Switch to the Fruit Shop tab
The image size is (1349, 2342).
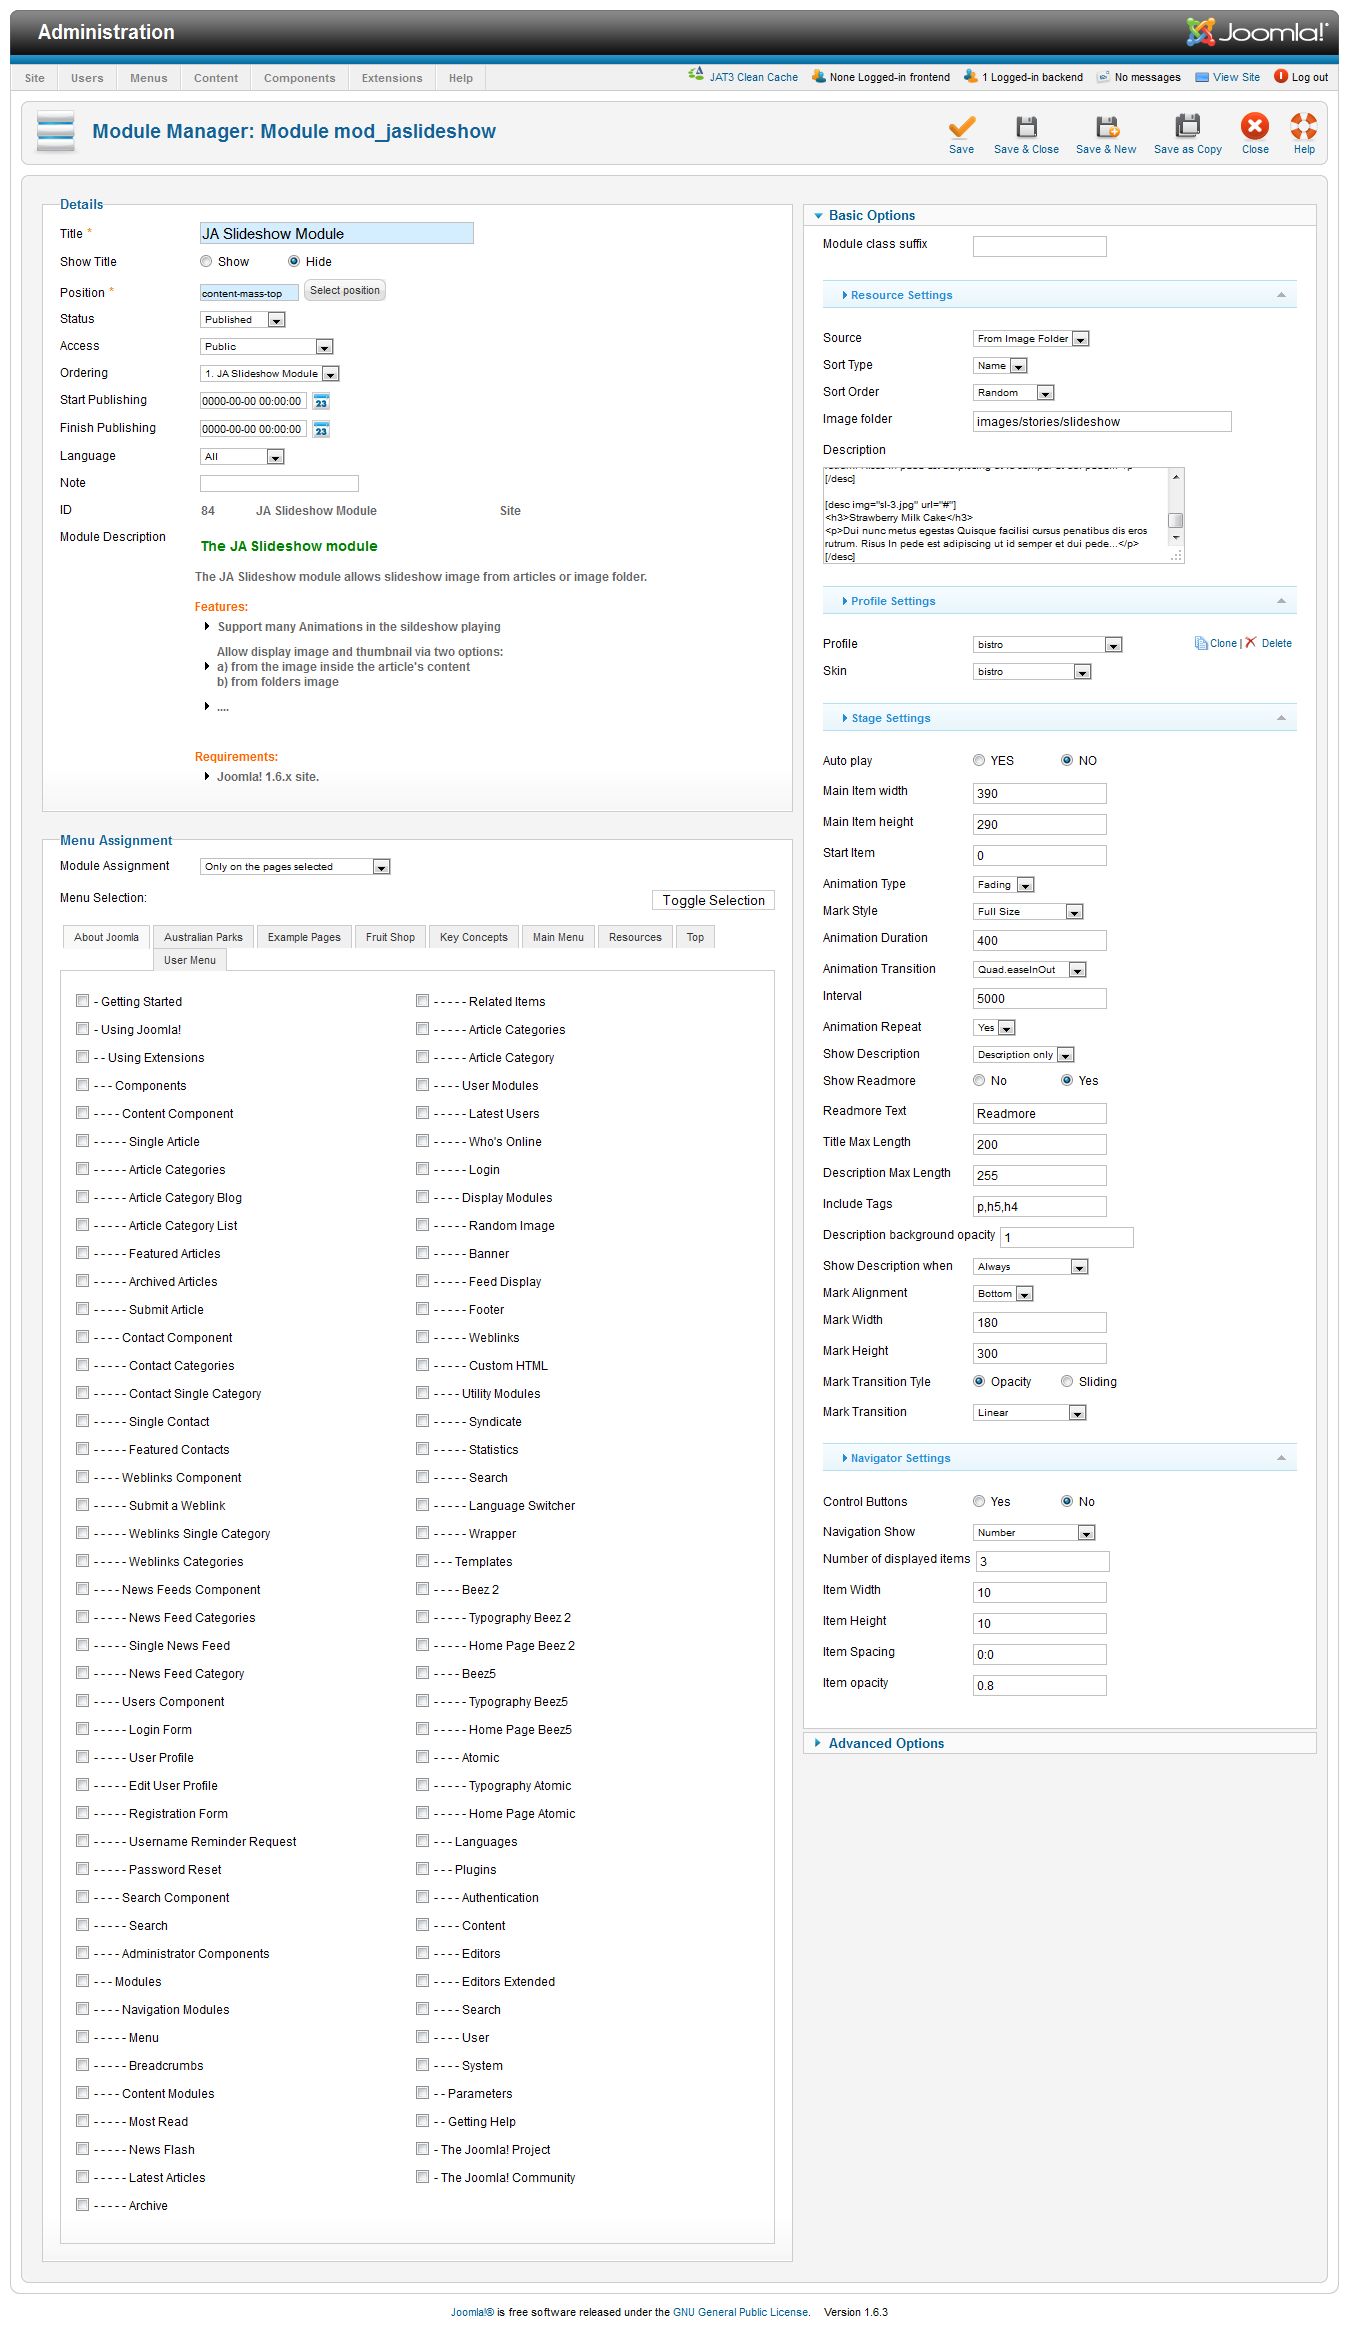[390, 938]
